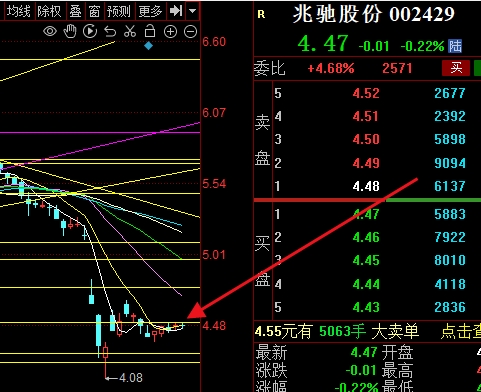This screenshot has height=392, width=481.
Task: Click the circular play icon
Action: (90, 31)
